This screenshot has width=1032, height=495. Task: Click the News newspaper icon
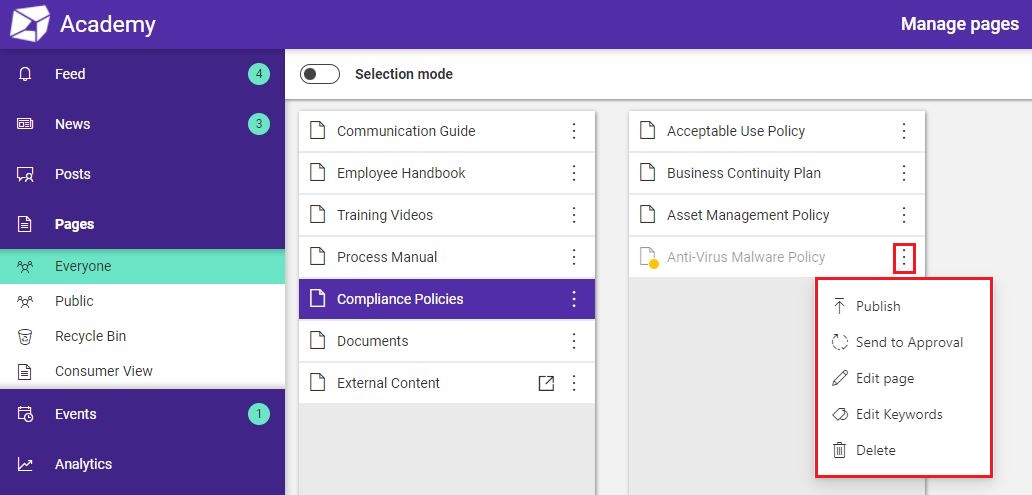(25, 124)
